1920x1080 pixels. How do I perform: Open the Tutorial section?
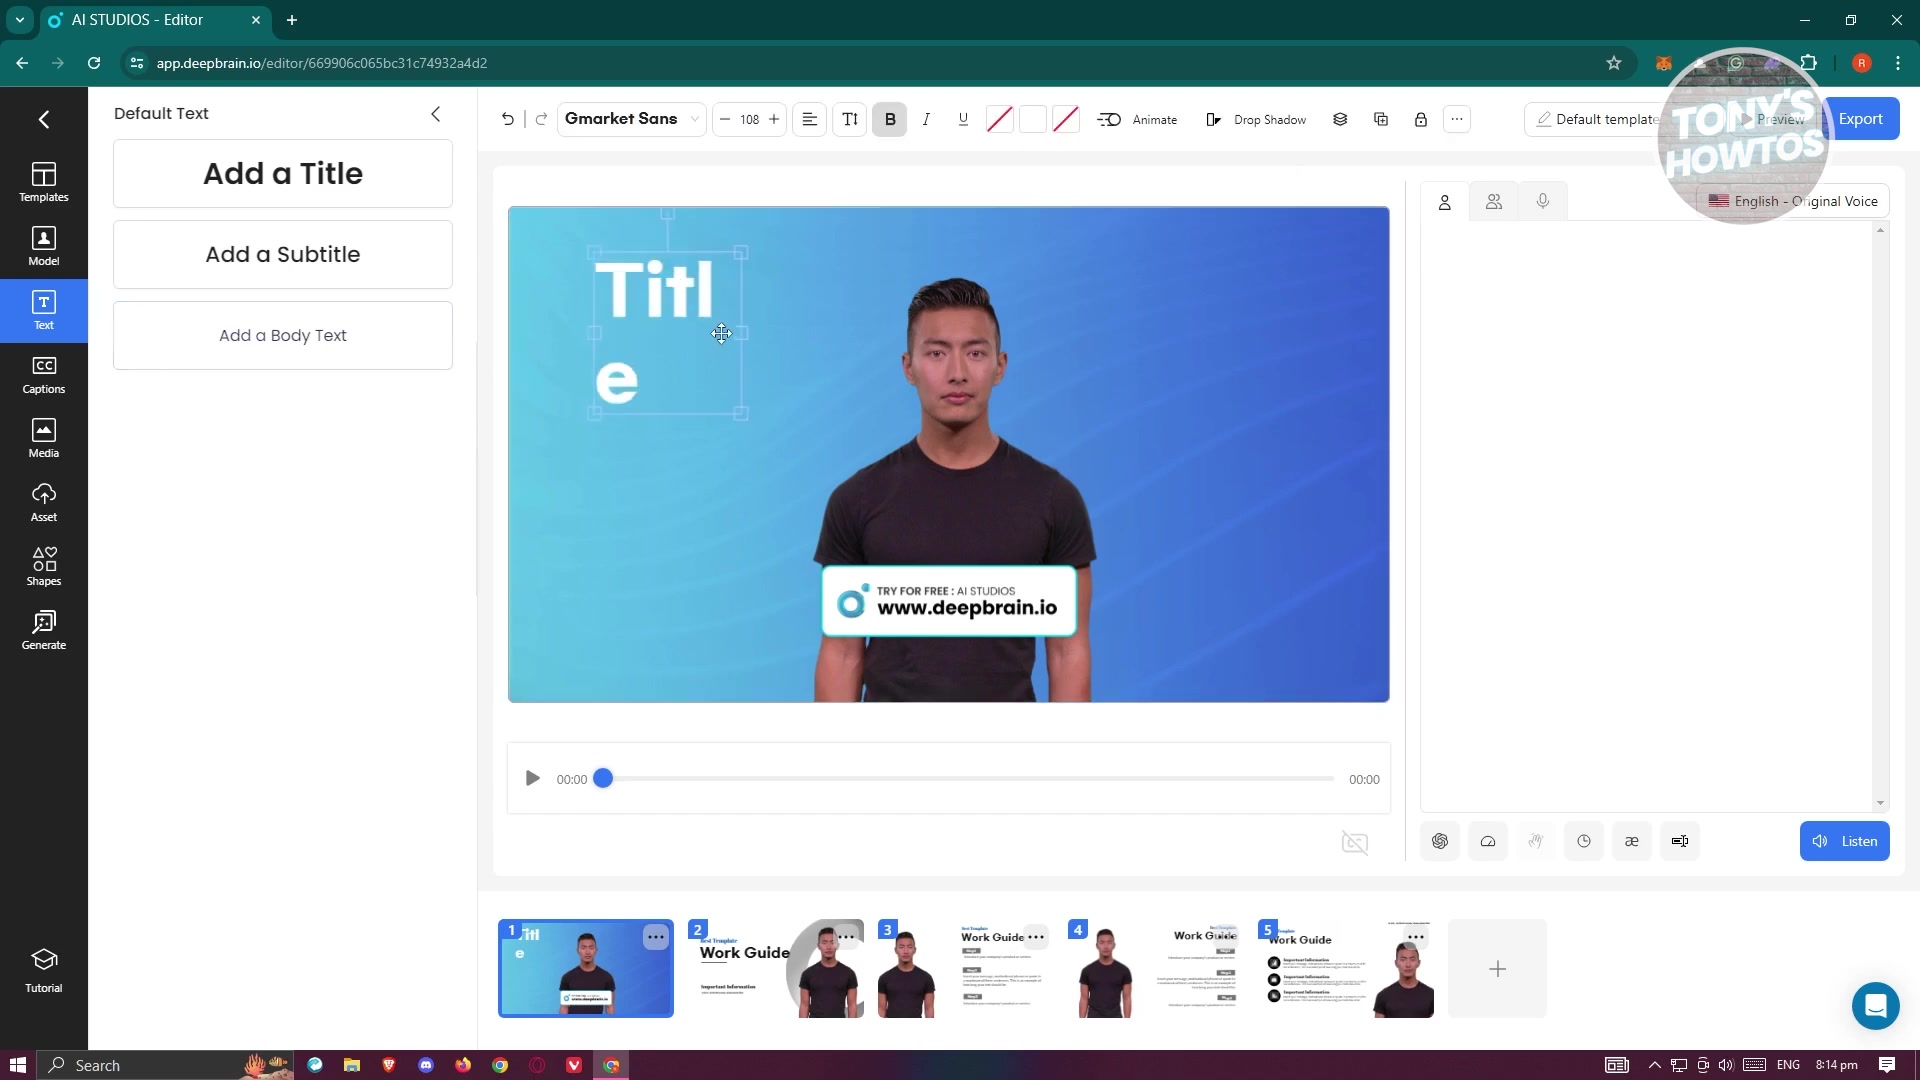click(x=43, y=971)
